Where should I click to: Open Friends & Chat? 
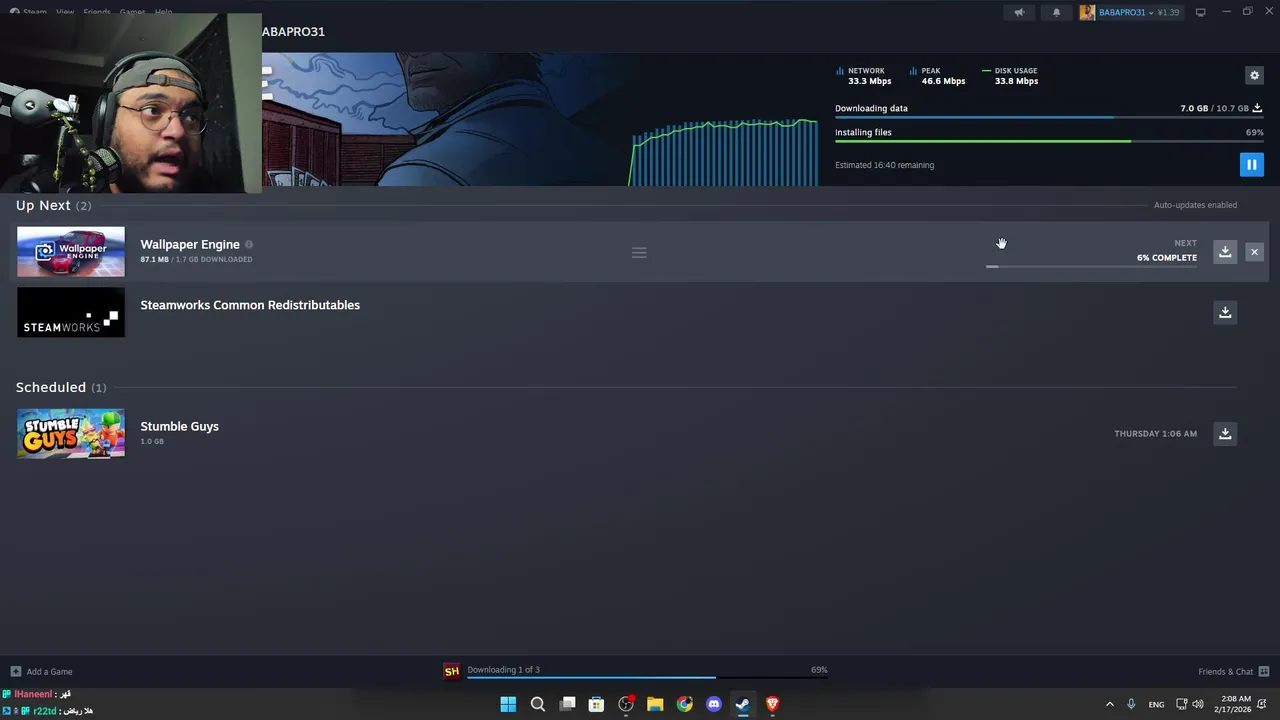pos(1233,671)
